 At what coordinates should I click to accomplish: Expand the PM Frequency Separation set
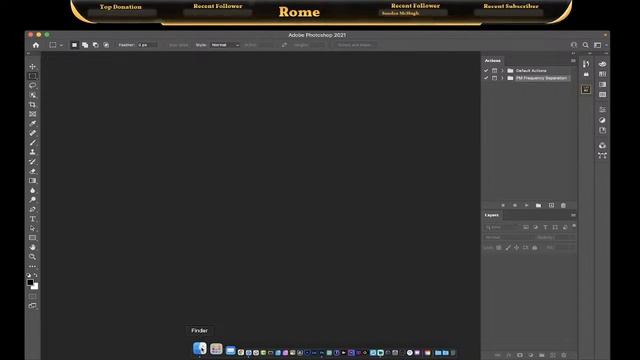502,78
